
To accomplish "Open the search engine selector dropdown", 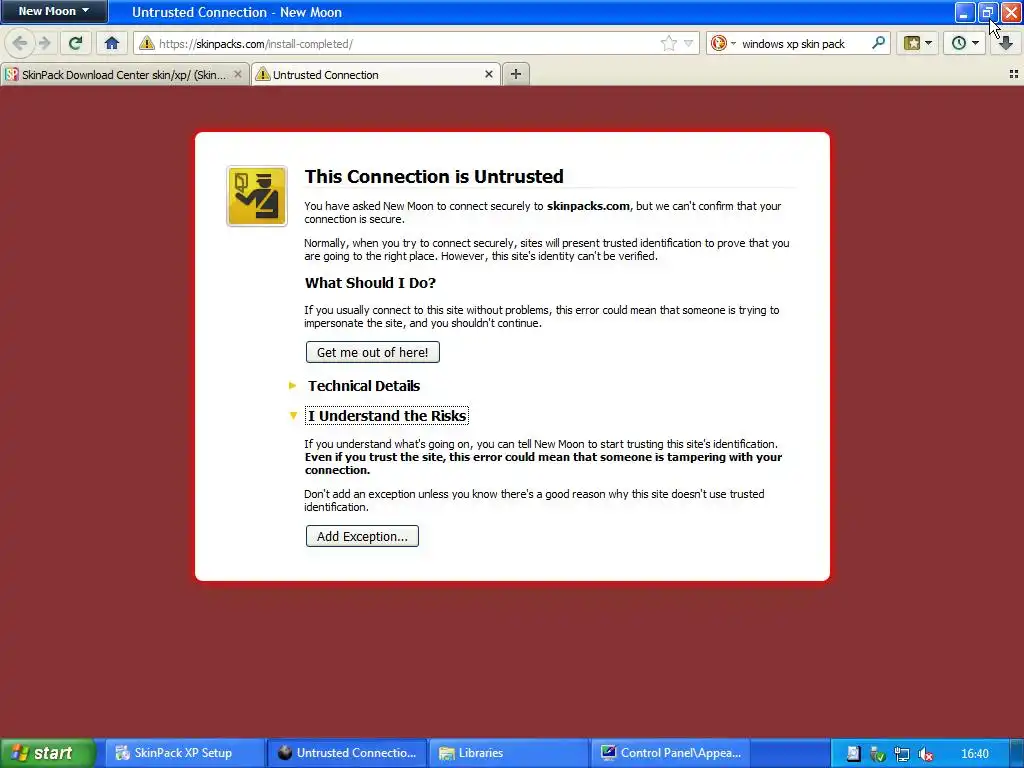I will (x=723, y=44).
